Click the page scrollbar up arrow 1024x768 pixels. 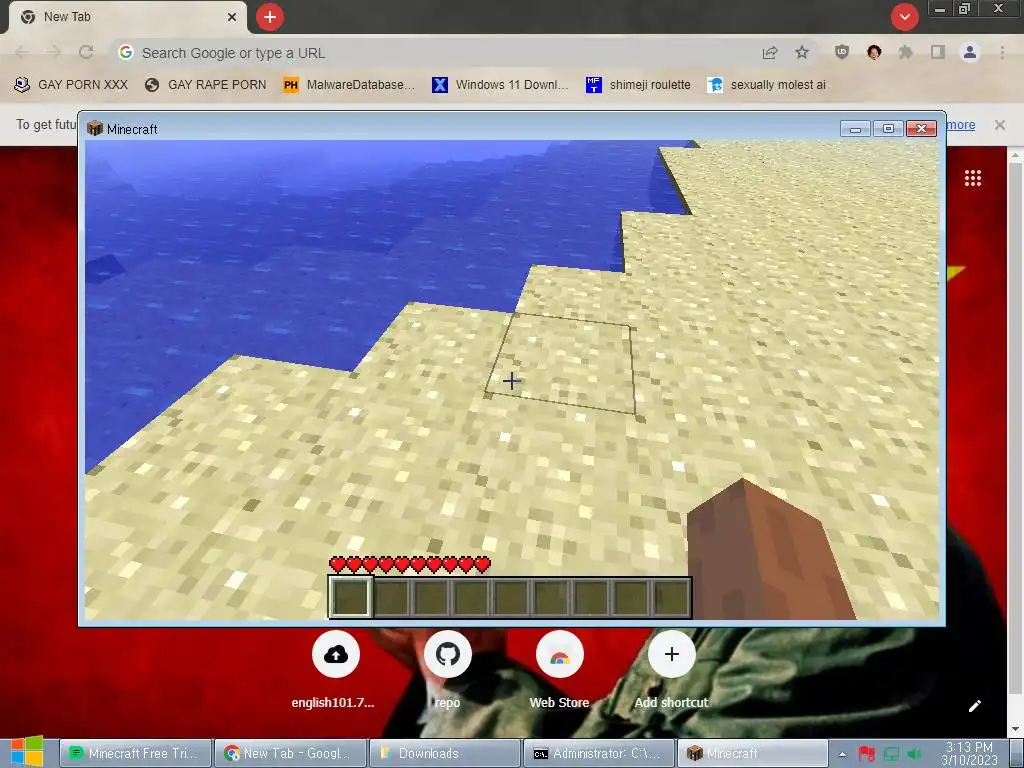1016,155
